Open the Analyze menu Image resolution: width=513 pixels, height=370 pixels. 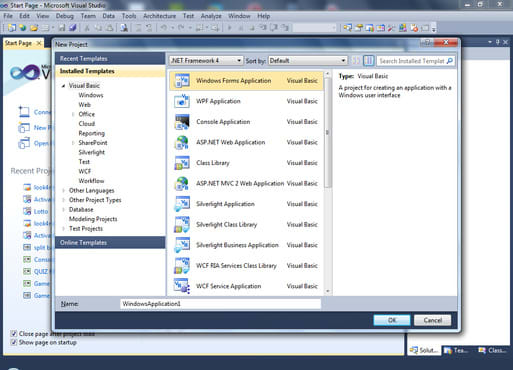tap(211, 16)
